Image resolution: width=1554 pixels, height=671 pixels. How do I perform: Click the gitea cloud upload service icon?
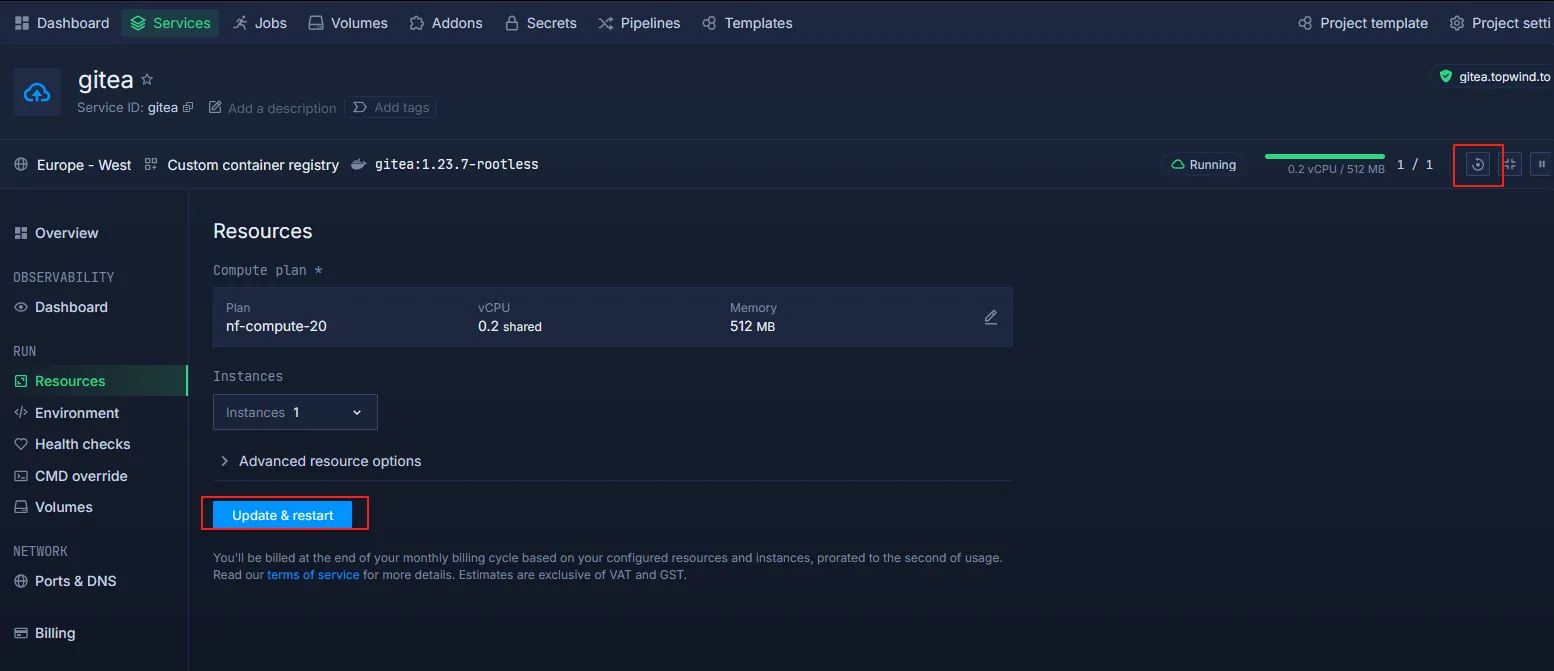click(37, 93)
